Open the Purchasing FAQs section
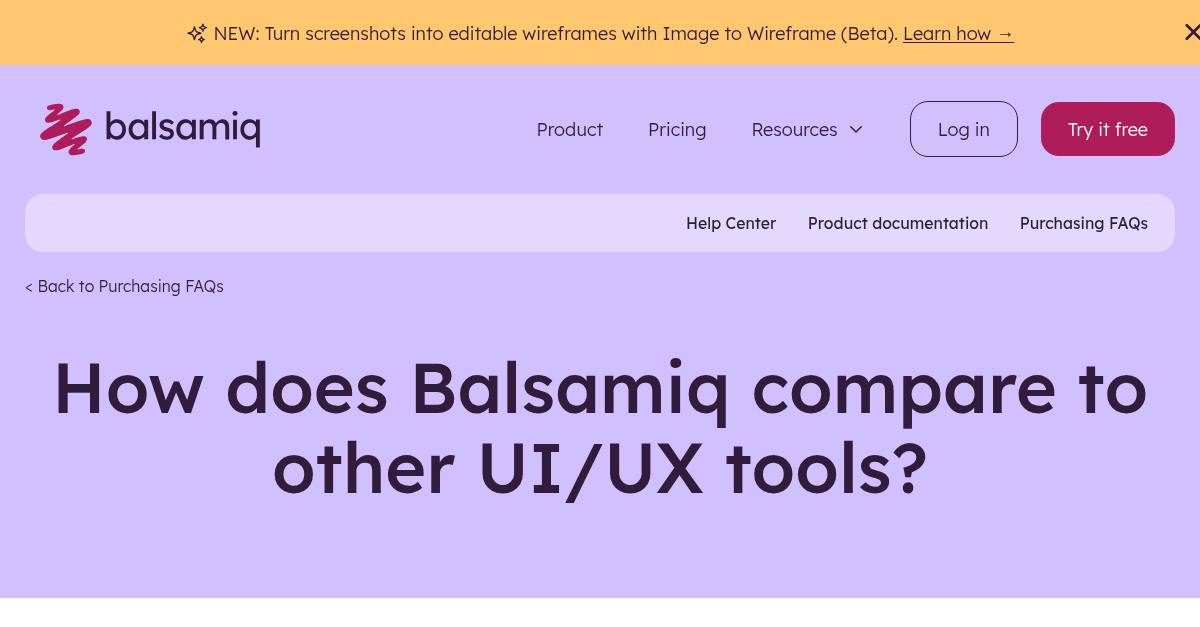Screen dimensions: 1200x627 (x=1083, y=223)
